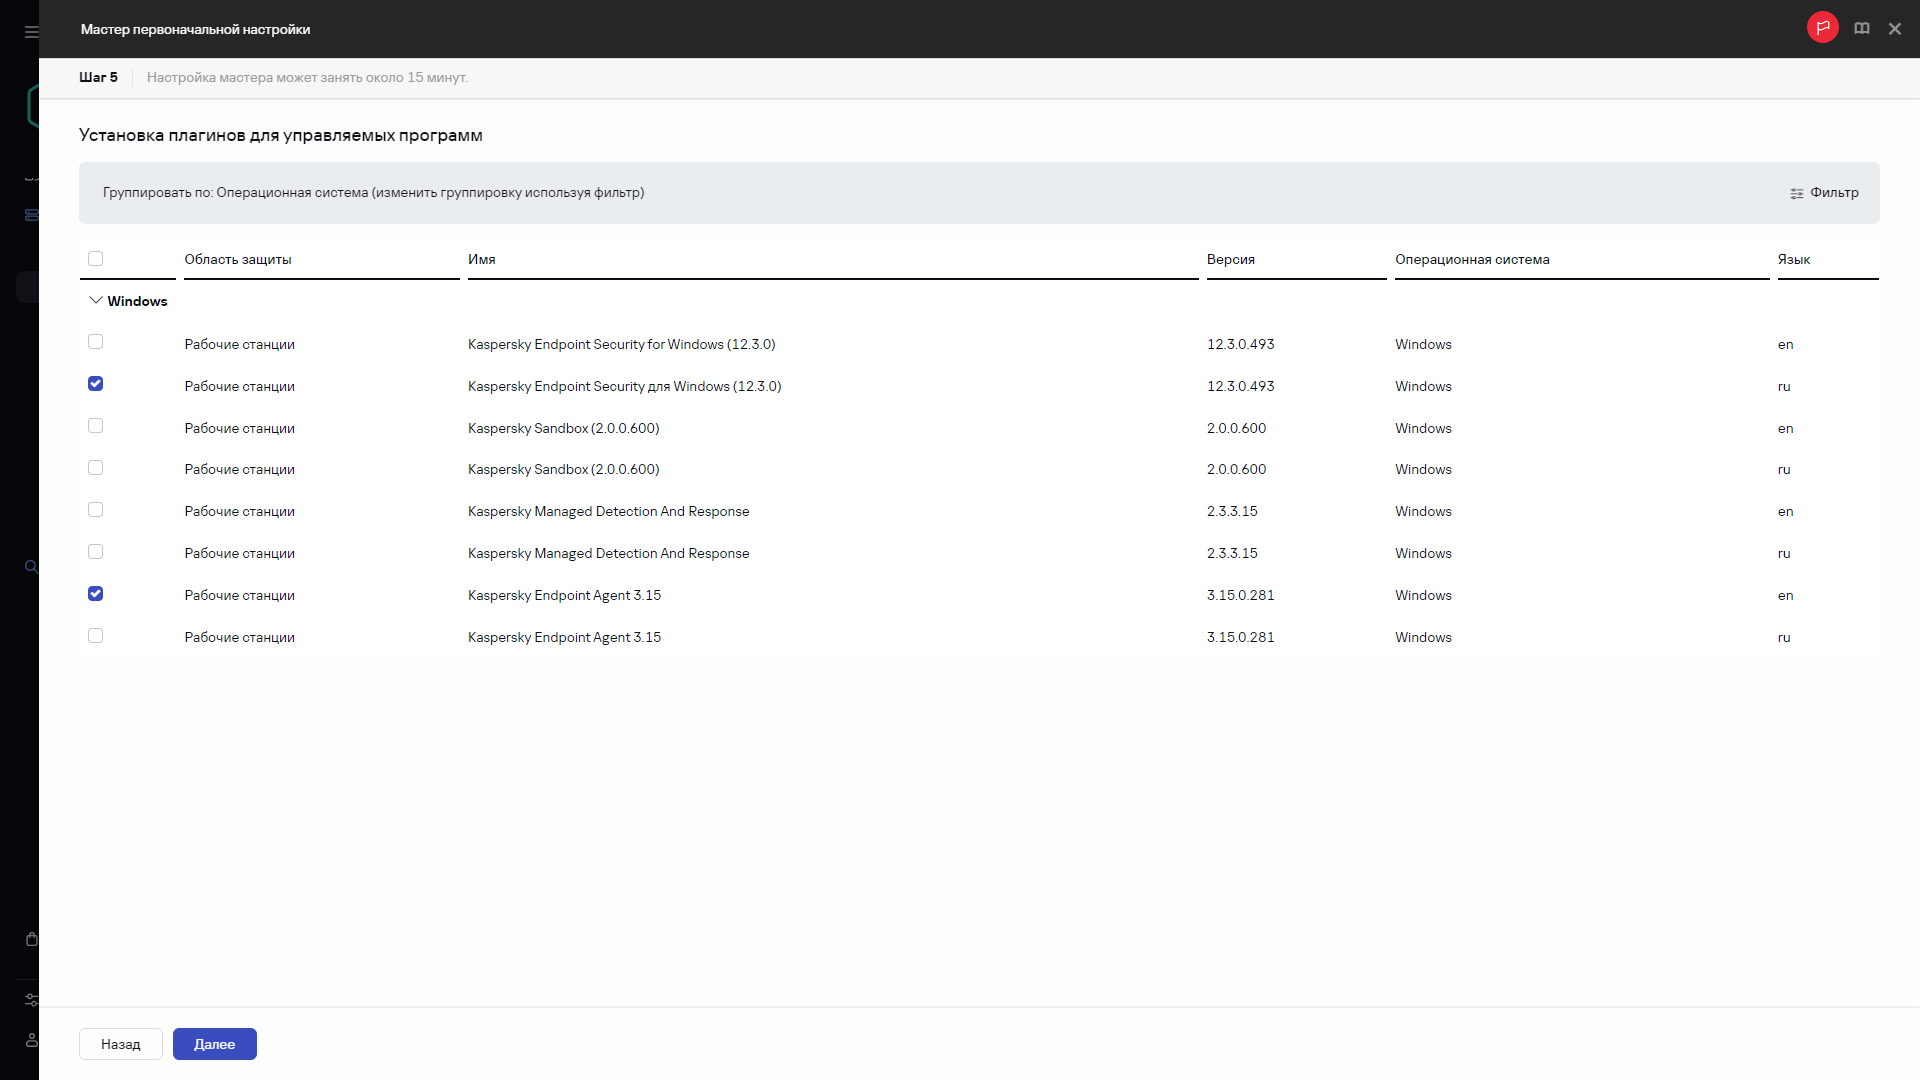
Task: Click Managed Detection And Response name, ru row
Action: click(608, 553)
